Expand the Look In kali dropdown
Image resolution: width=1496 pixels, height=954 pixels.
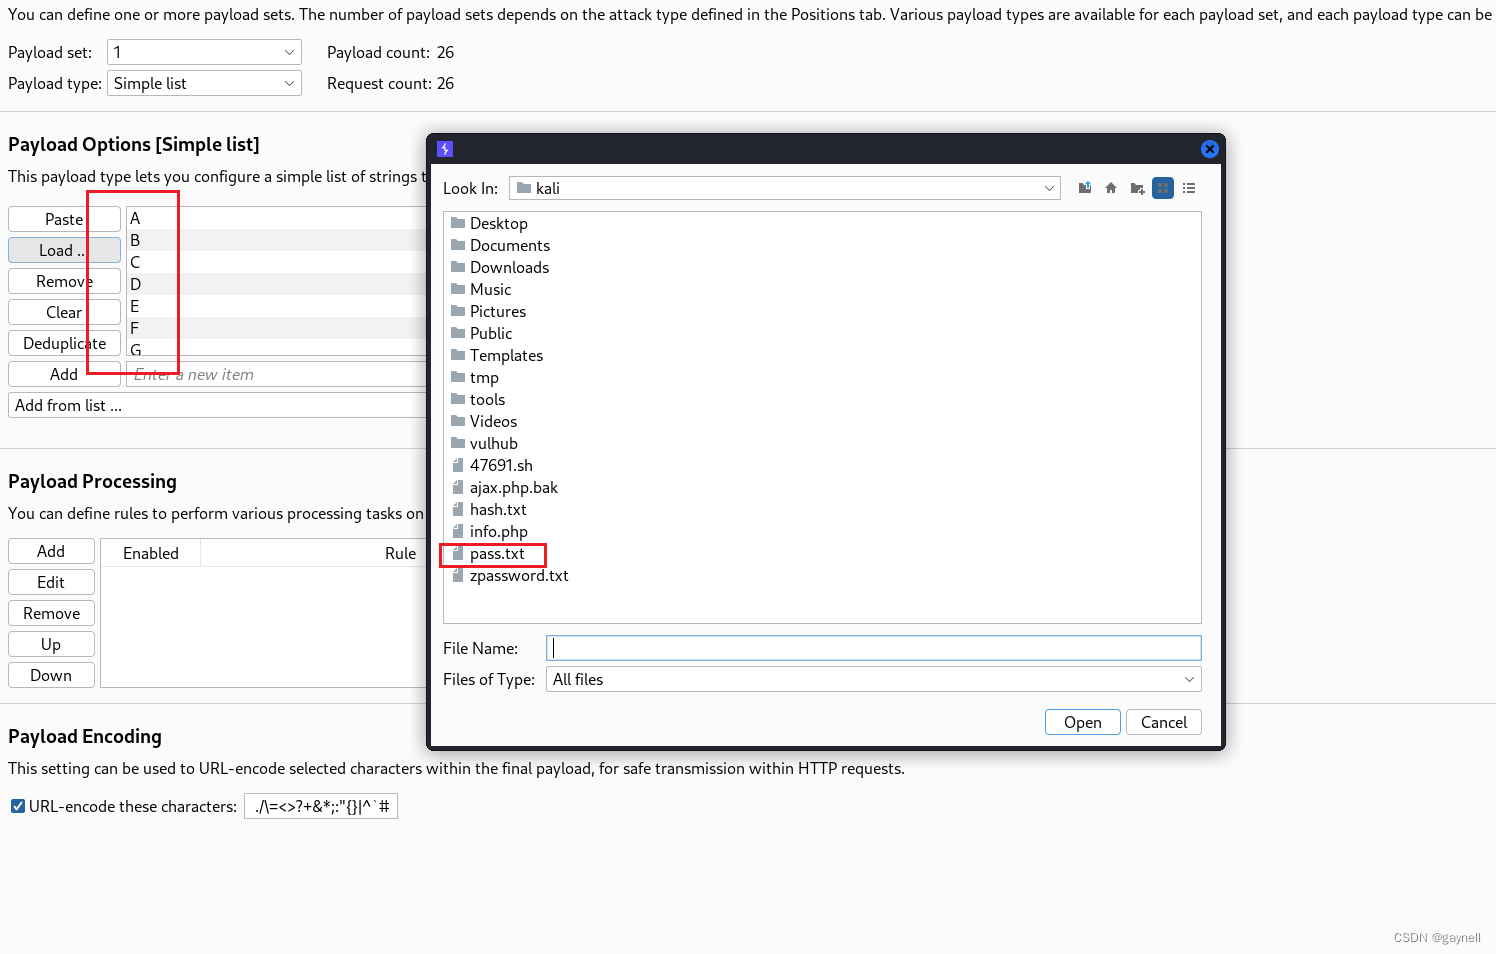(x=785, y=188)
